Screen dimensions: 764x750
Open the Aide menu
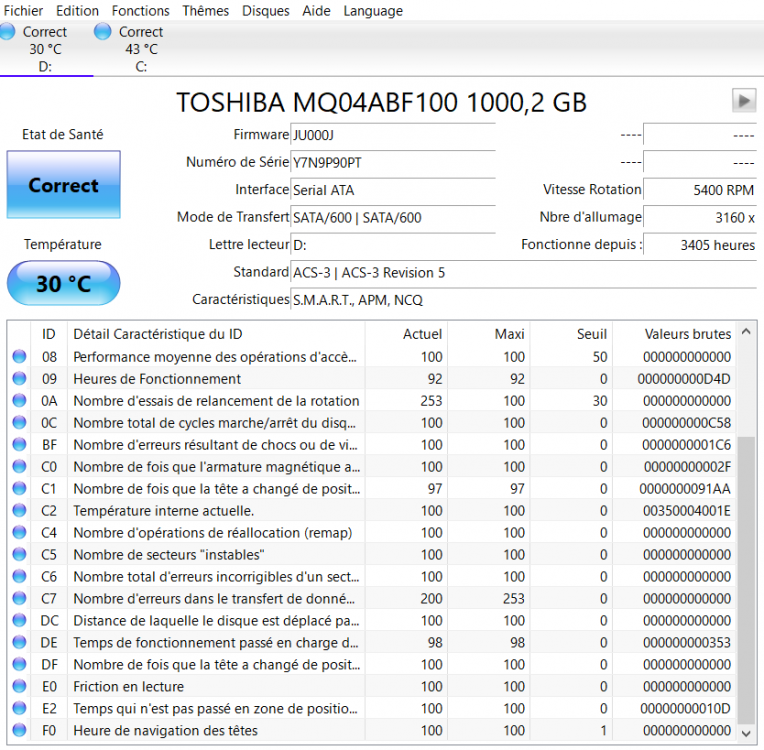(316, 11)
